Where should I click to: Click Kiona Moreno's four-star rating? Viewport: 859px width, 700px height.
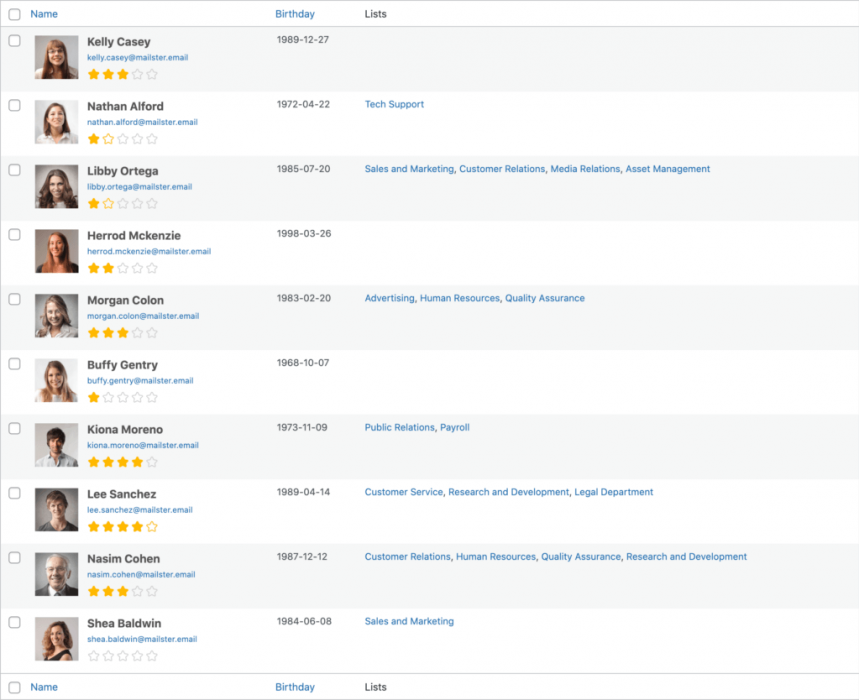click(x=123, y=462)
